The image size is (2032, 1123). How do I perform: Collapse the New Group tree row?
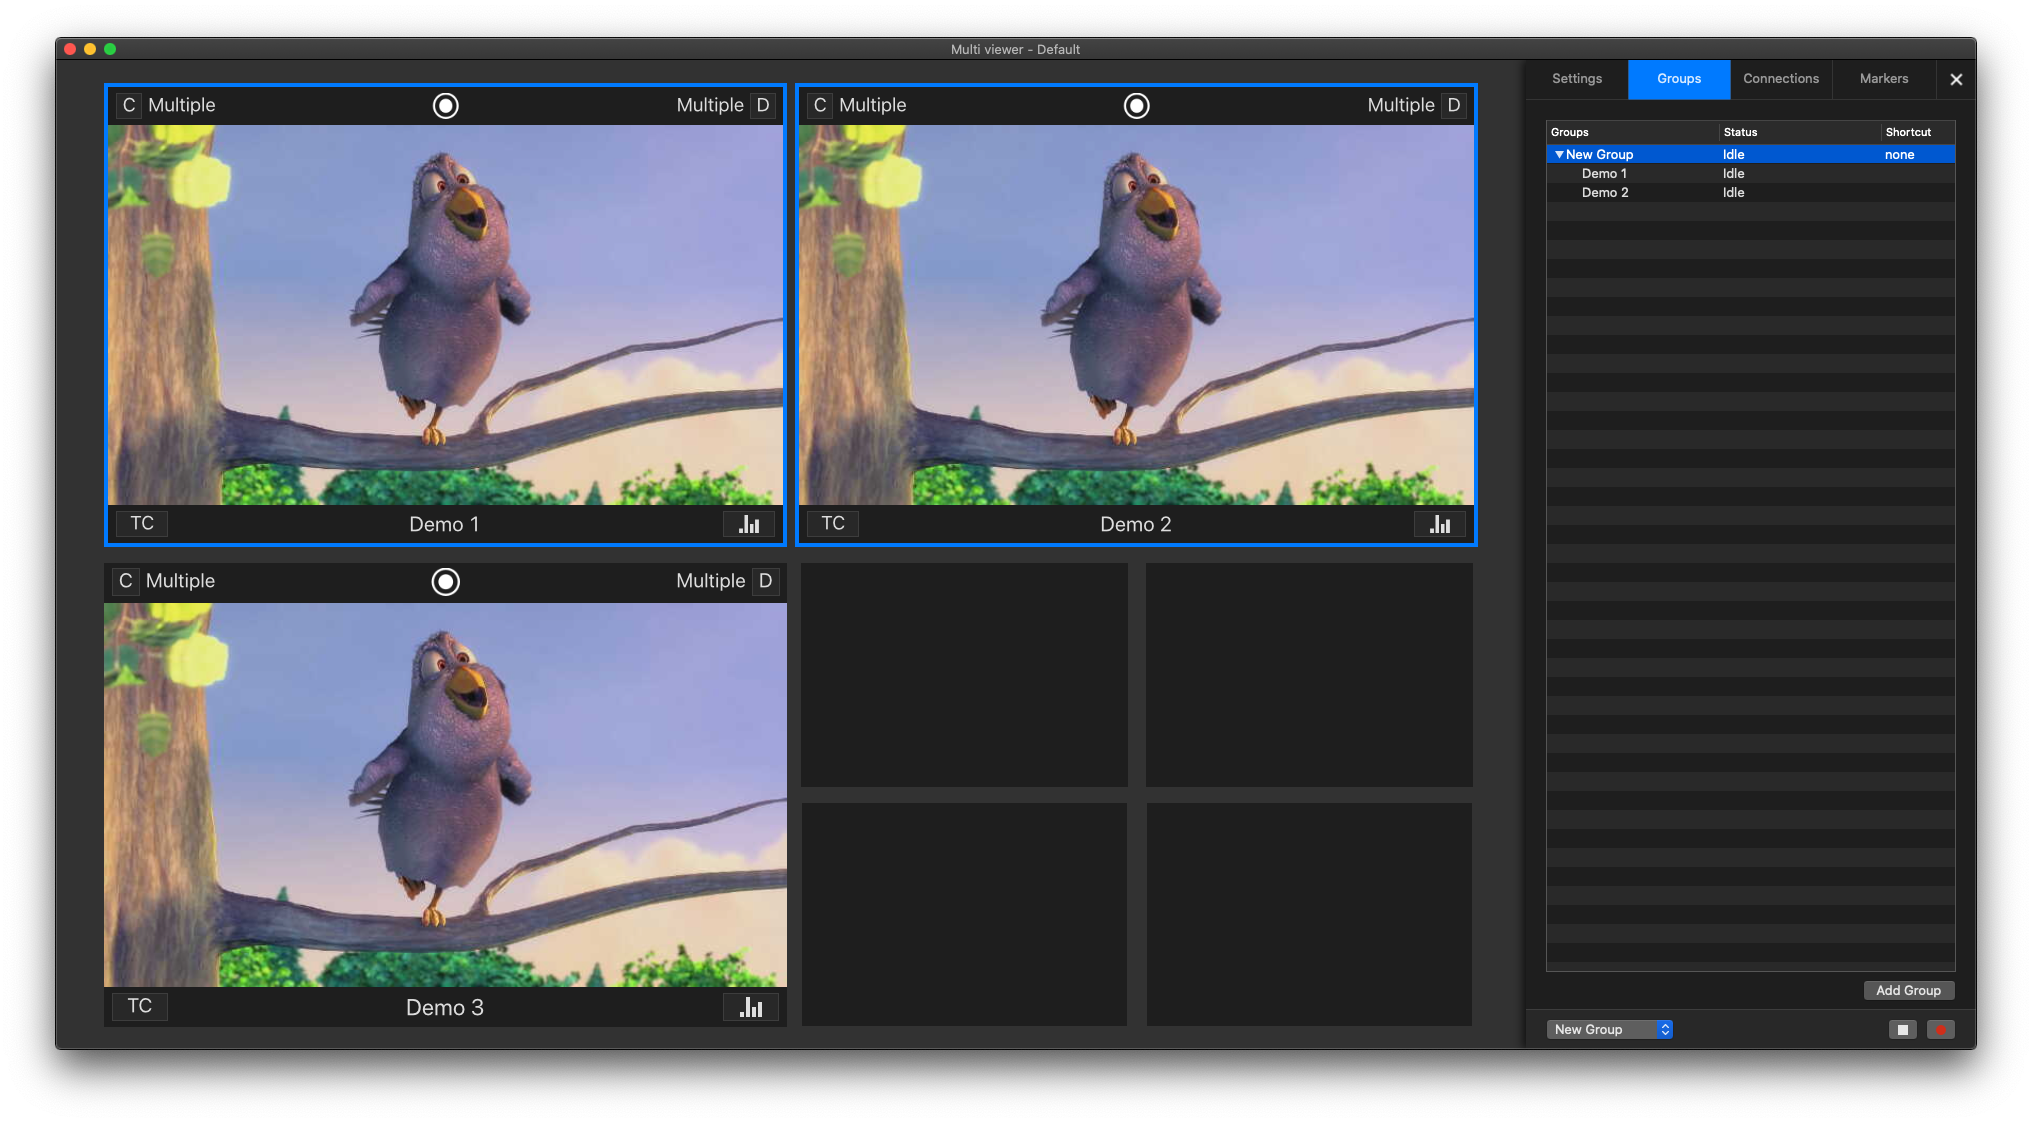pyautogui.click(x=1559, y=154)
